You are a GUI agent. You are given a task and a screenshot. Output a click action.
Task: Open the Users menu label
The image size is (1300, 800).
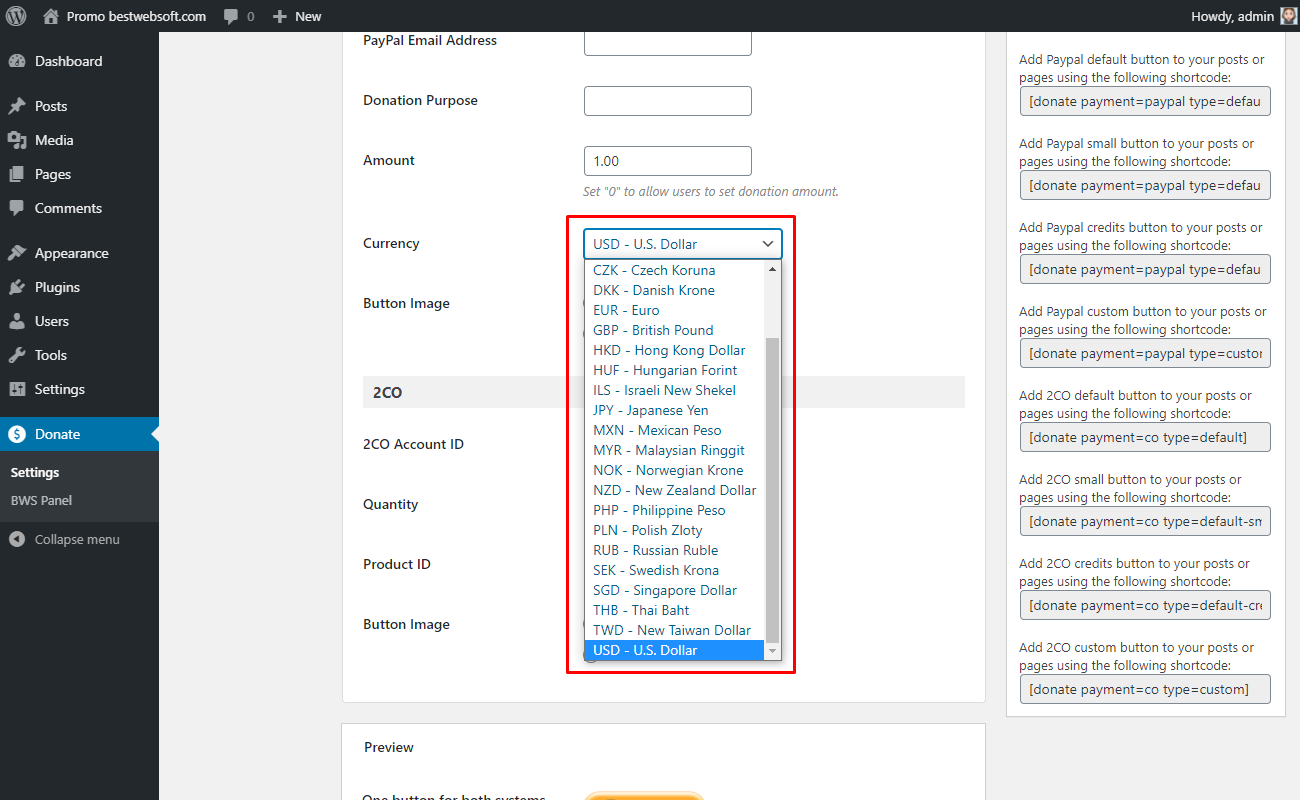coord(52,321)
